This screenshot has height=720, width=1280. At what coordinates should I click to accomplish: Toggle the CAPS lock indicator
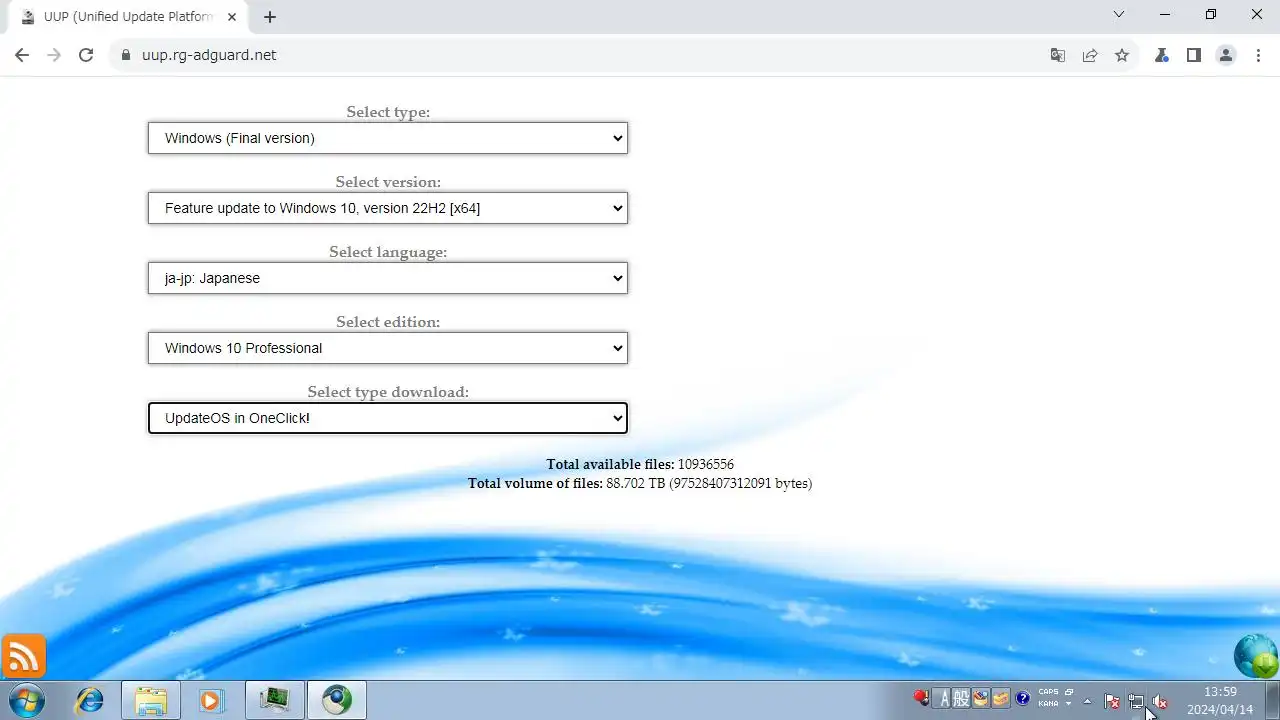pos(1049,692)
